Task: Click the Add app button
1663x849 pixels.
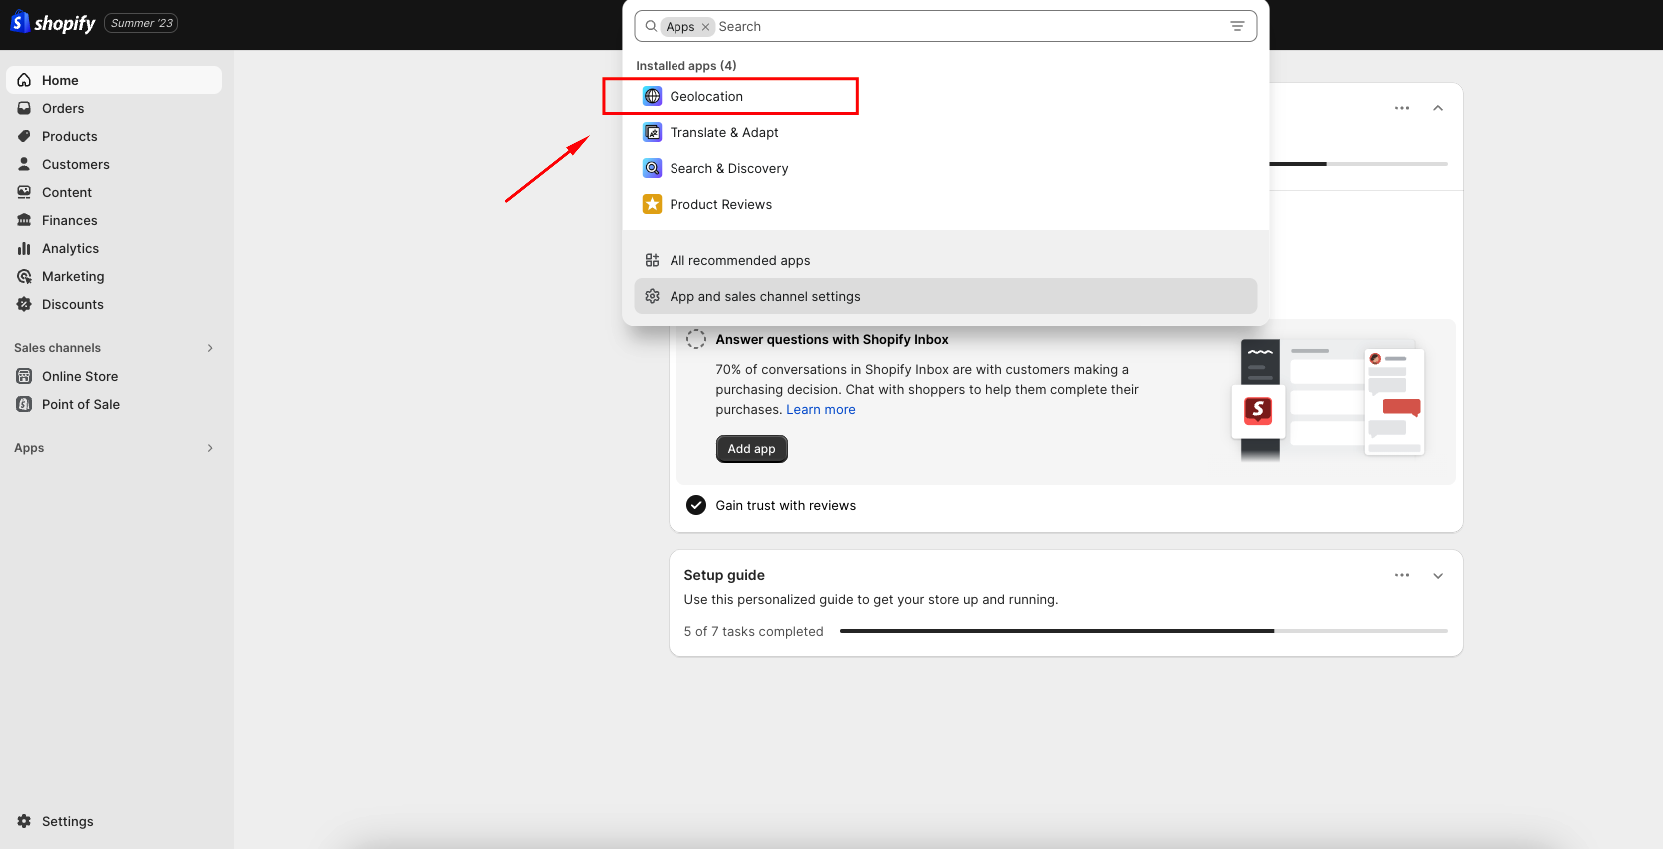Action: pos(751,449)
